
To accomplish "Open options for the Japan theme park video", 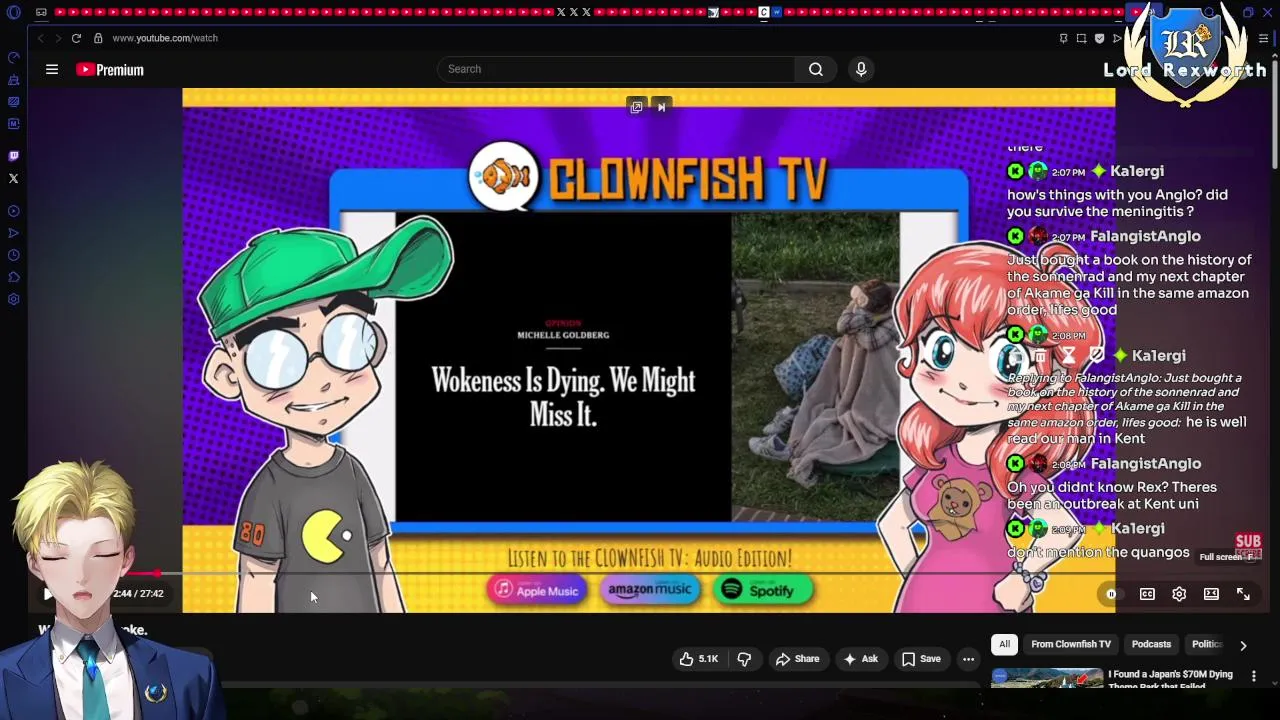I will (x=1254, y=676).
